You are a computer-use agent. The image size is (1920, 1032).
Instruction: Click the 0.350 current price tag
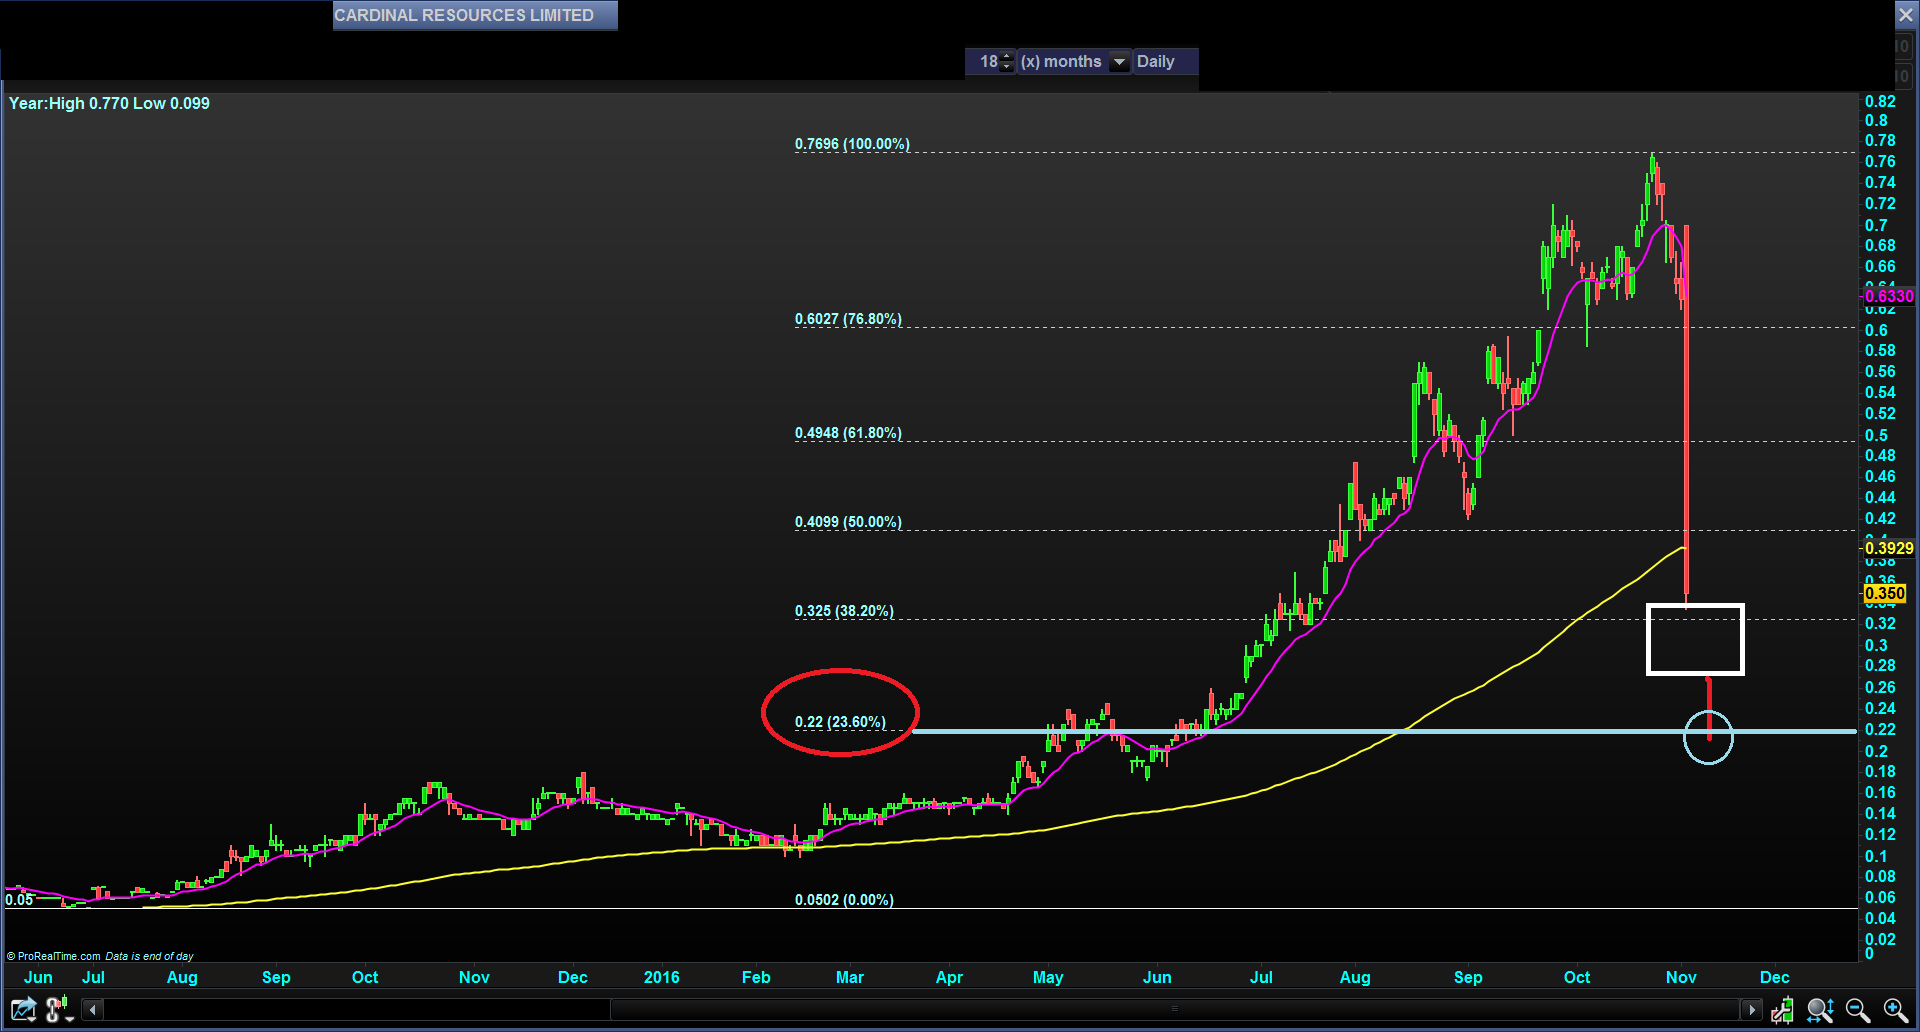pyautogui.click(x=1884, y=593)
